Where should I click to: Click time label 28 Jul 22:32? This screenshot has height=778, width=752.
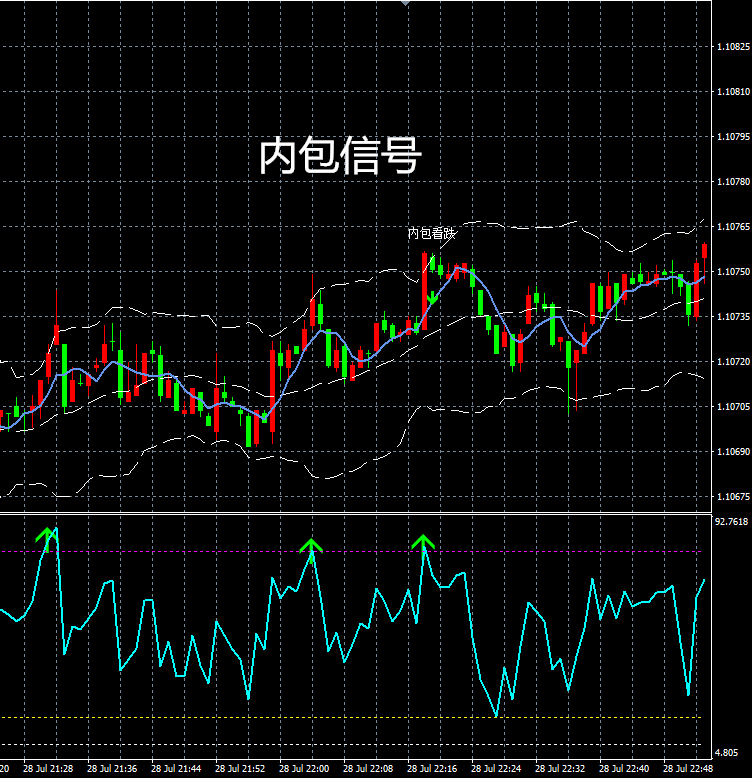pyautogui.click(x=560, y=769)
